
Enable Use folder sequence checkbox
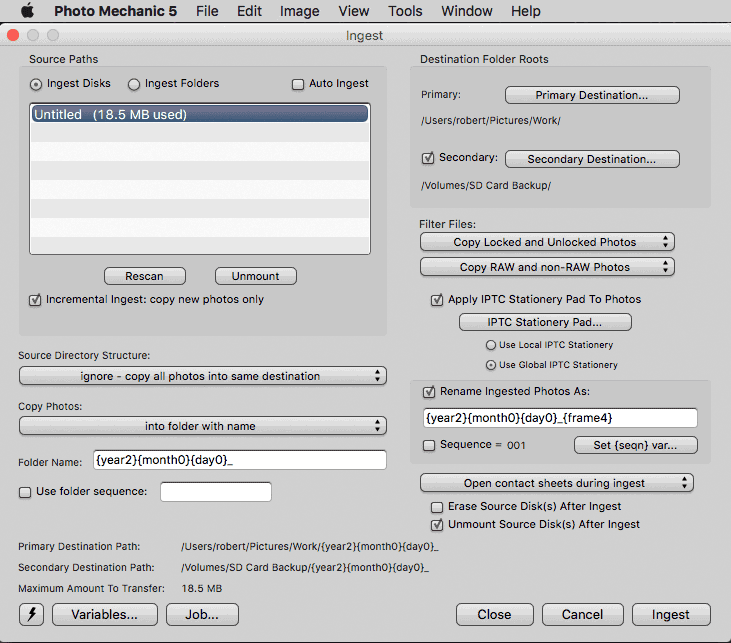pyautogui.click(x=25, y=492)
